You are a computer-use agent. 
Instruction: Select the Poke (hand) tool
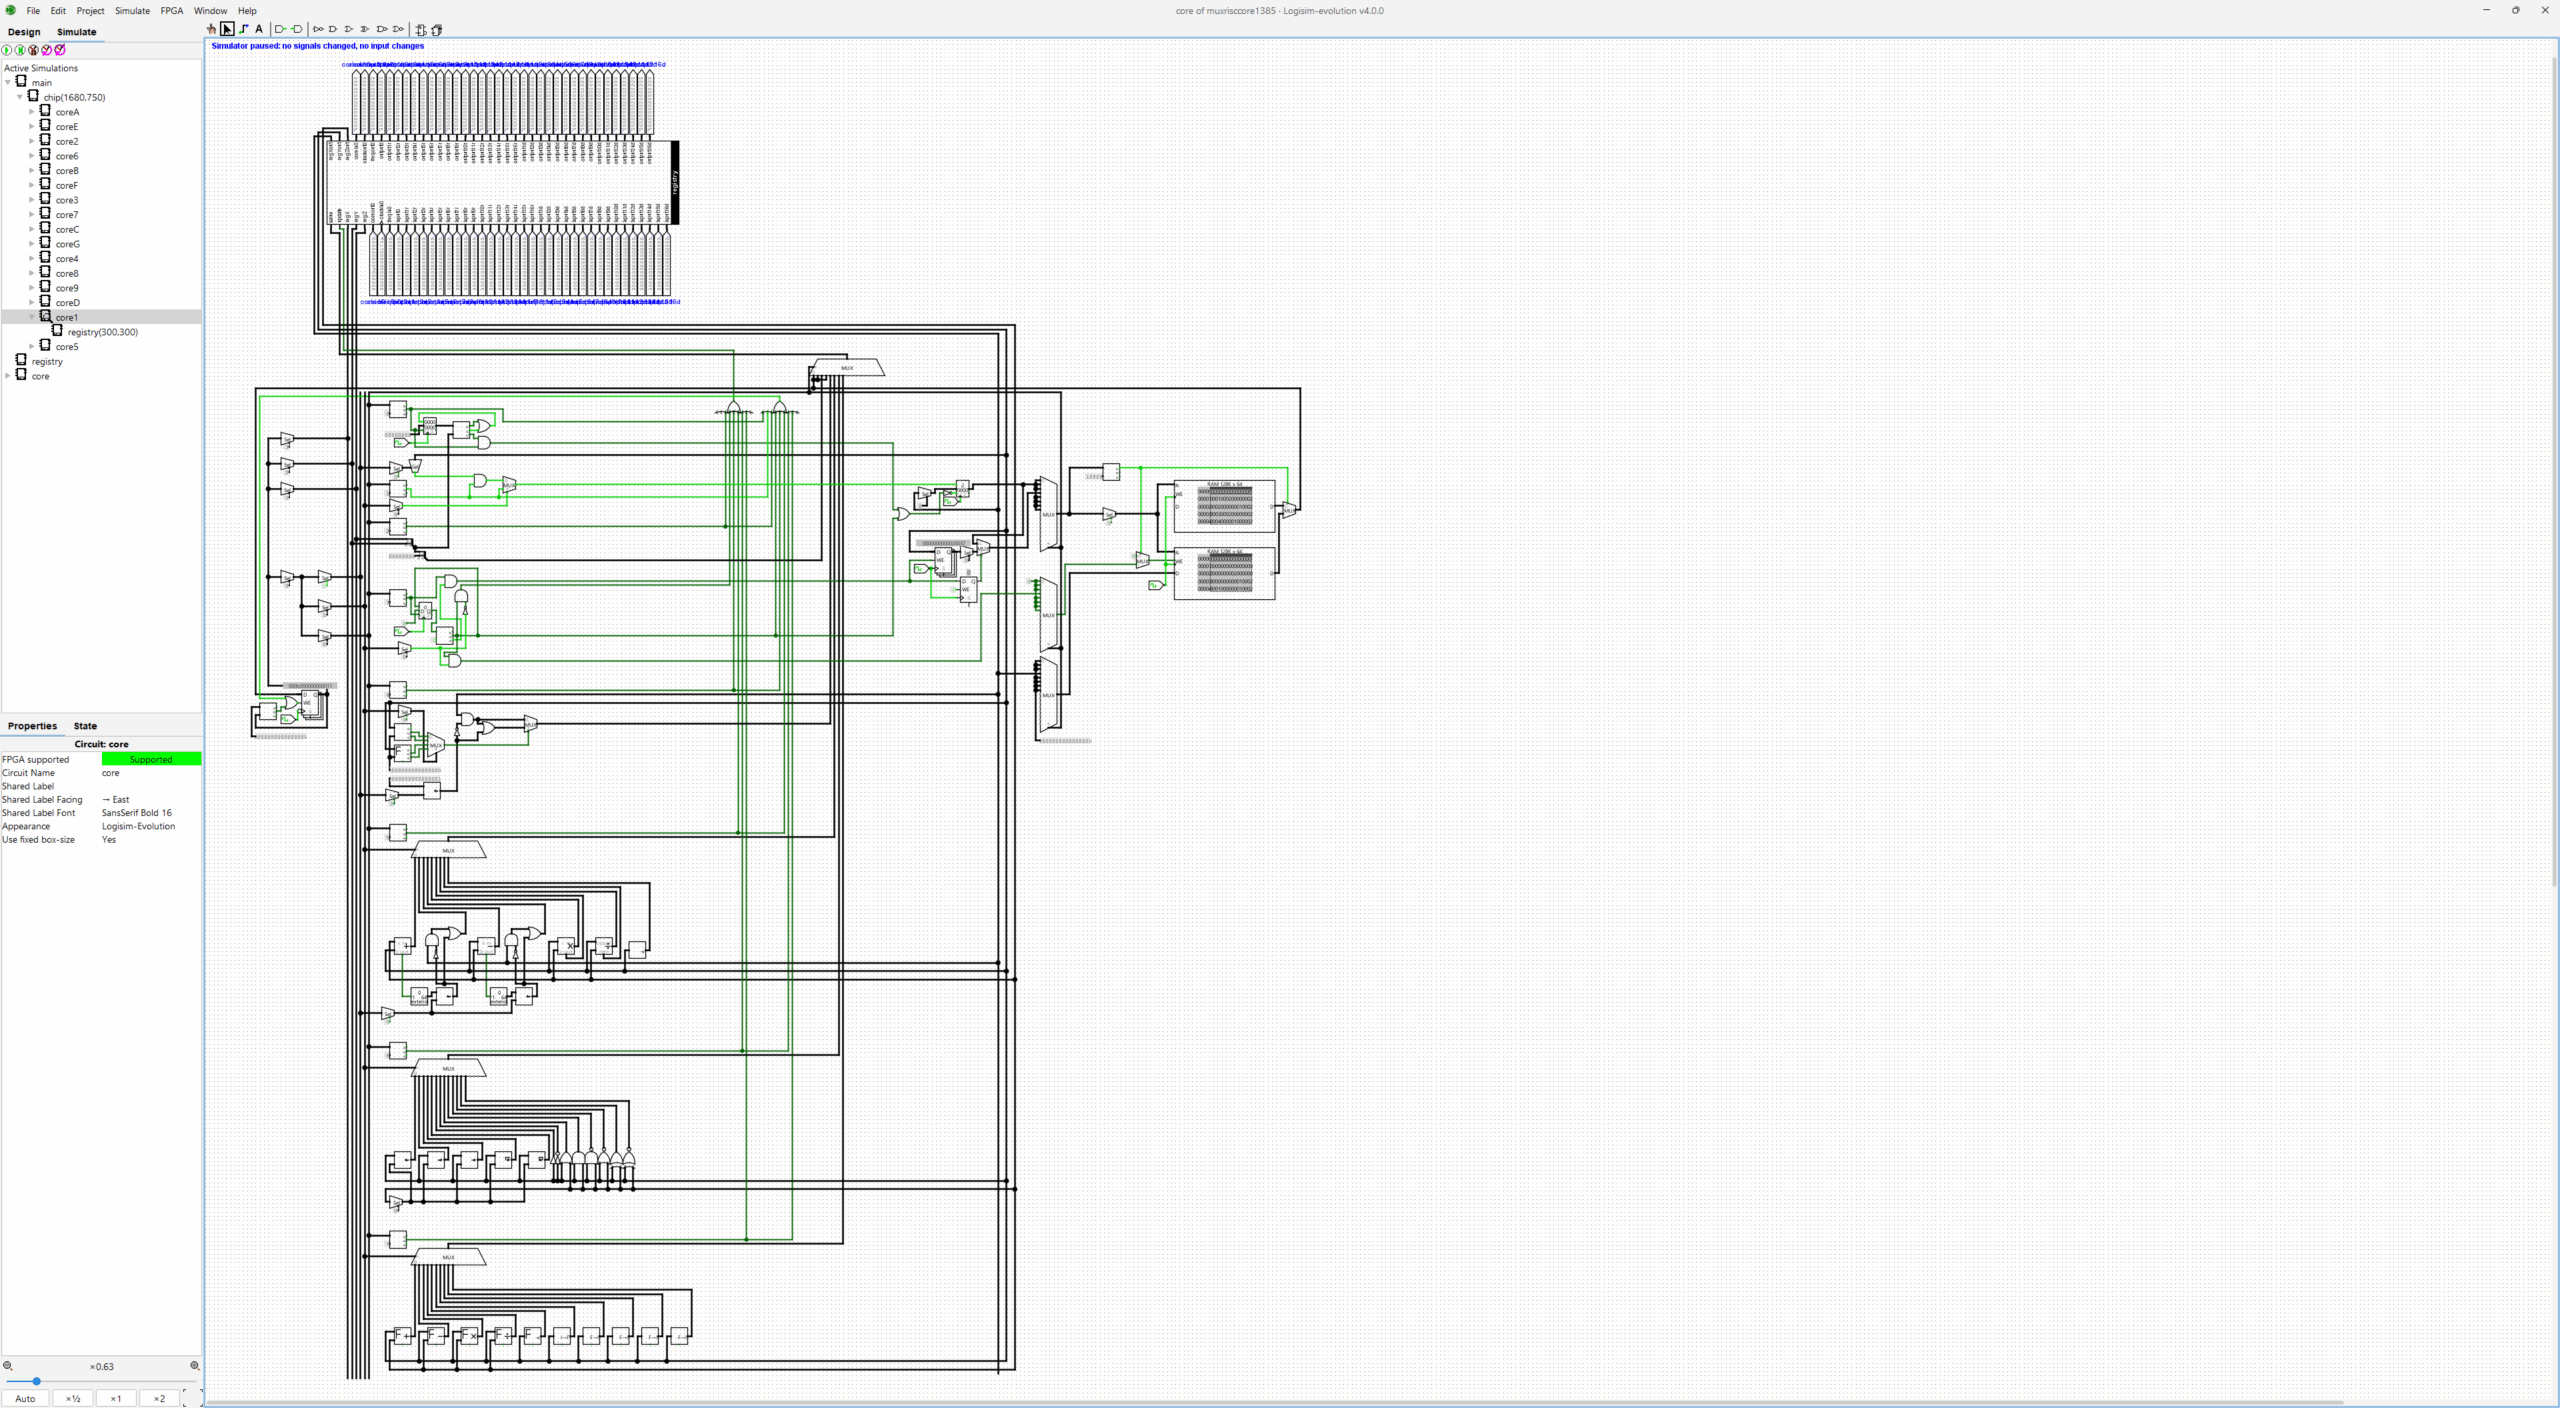coord(211,29)
